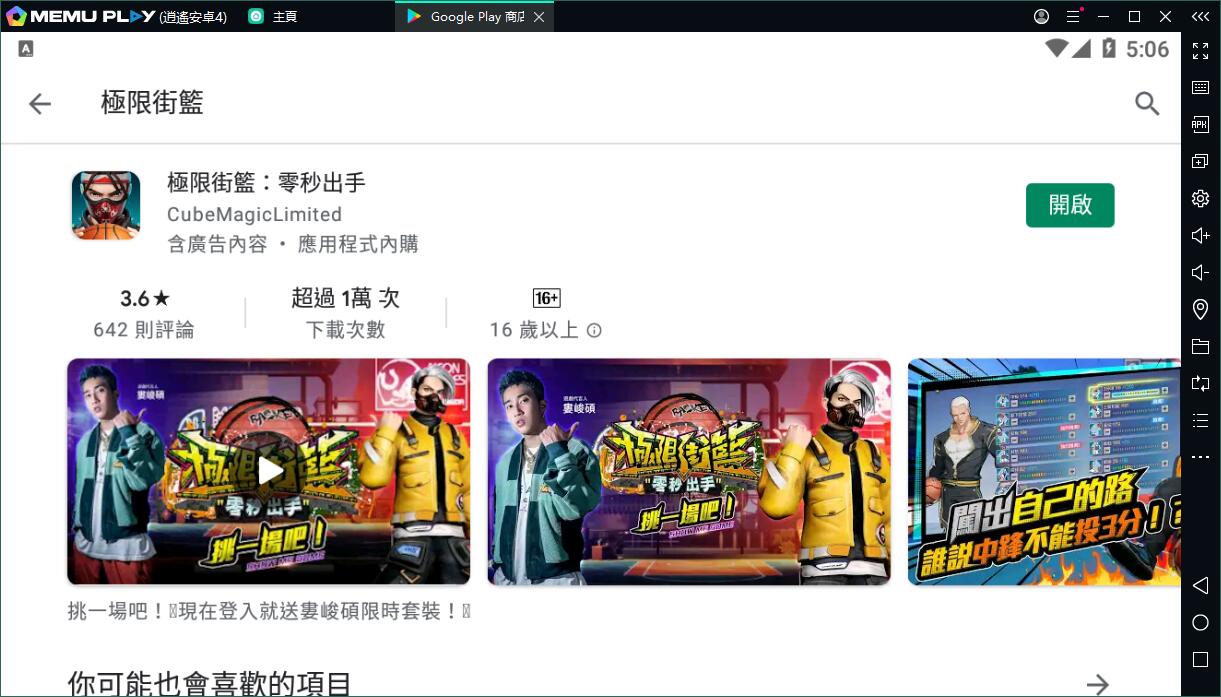Viewport: 1221px width, 697px height.
Task: Collapse the sidebar with the triple-chevron
Action: (1200, 17)
